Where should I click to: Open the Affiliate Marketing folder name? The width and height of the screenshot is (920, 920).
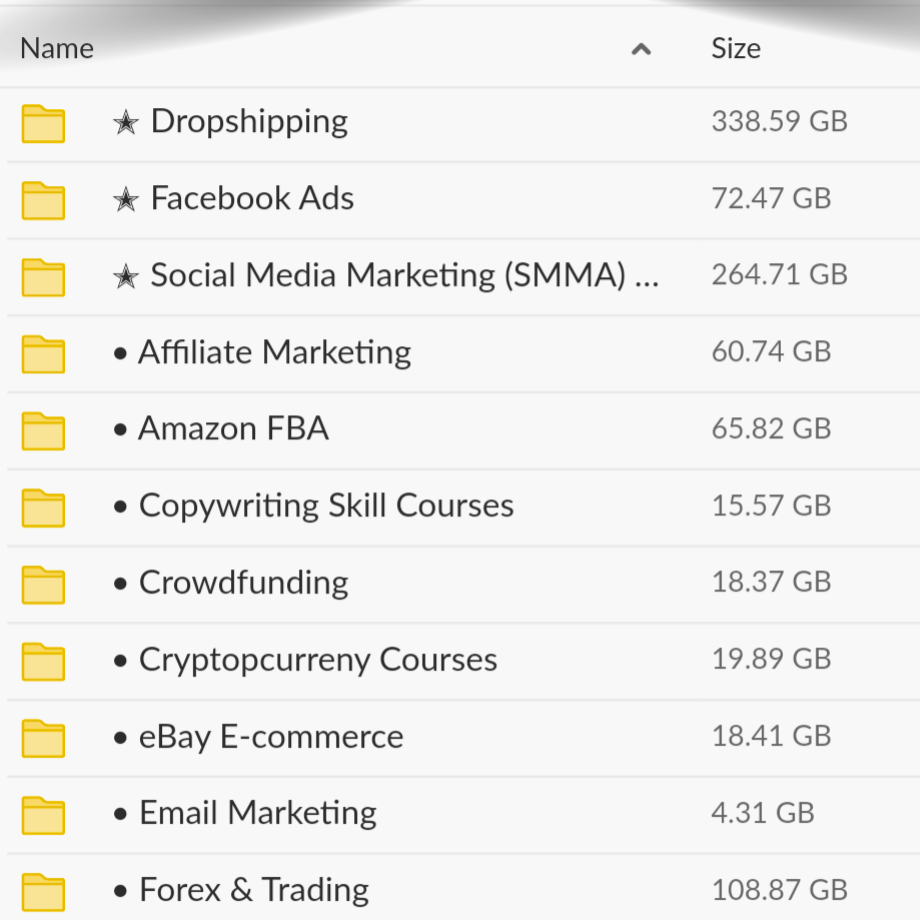point(275,352)
